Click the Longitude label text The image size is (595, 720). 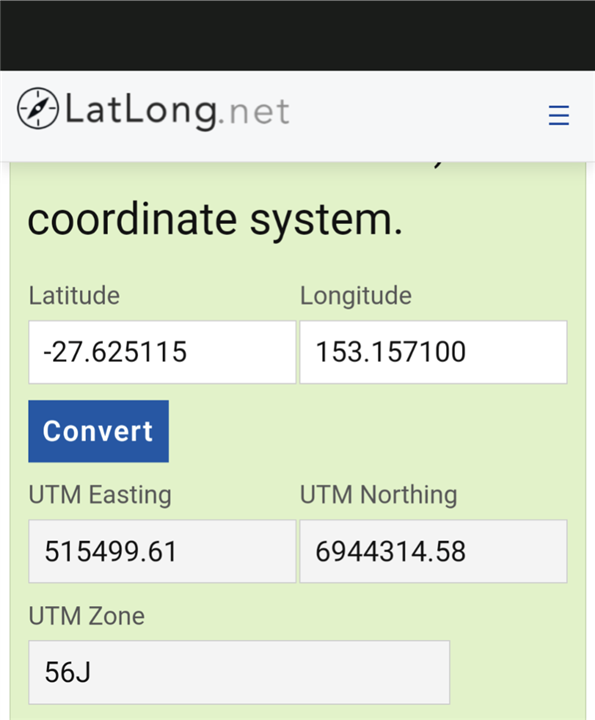tap(356, 296)
